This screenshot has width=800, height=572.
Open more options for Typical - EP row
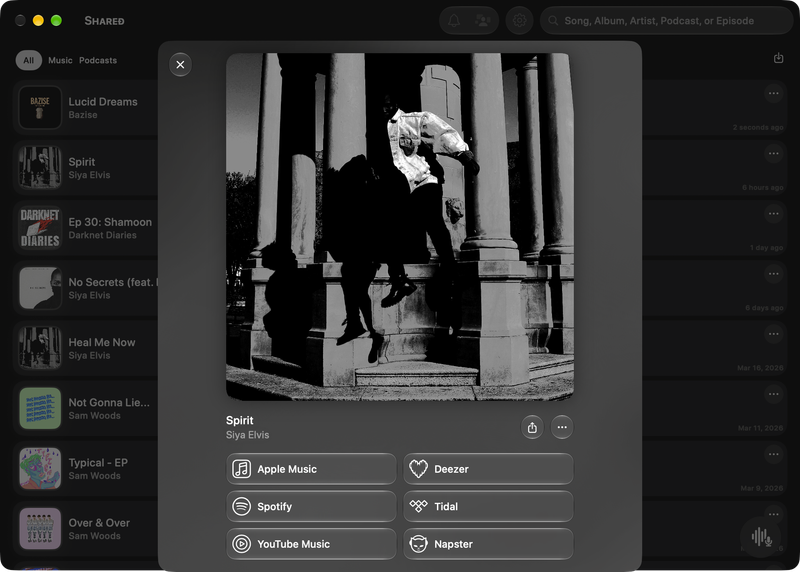773,455
